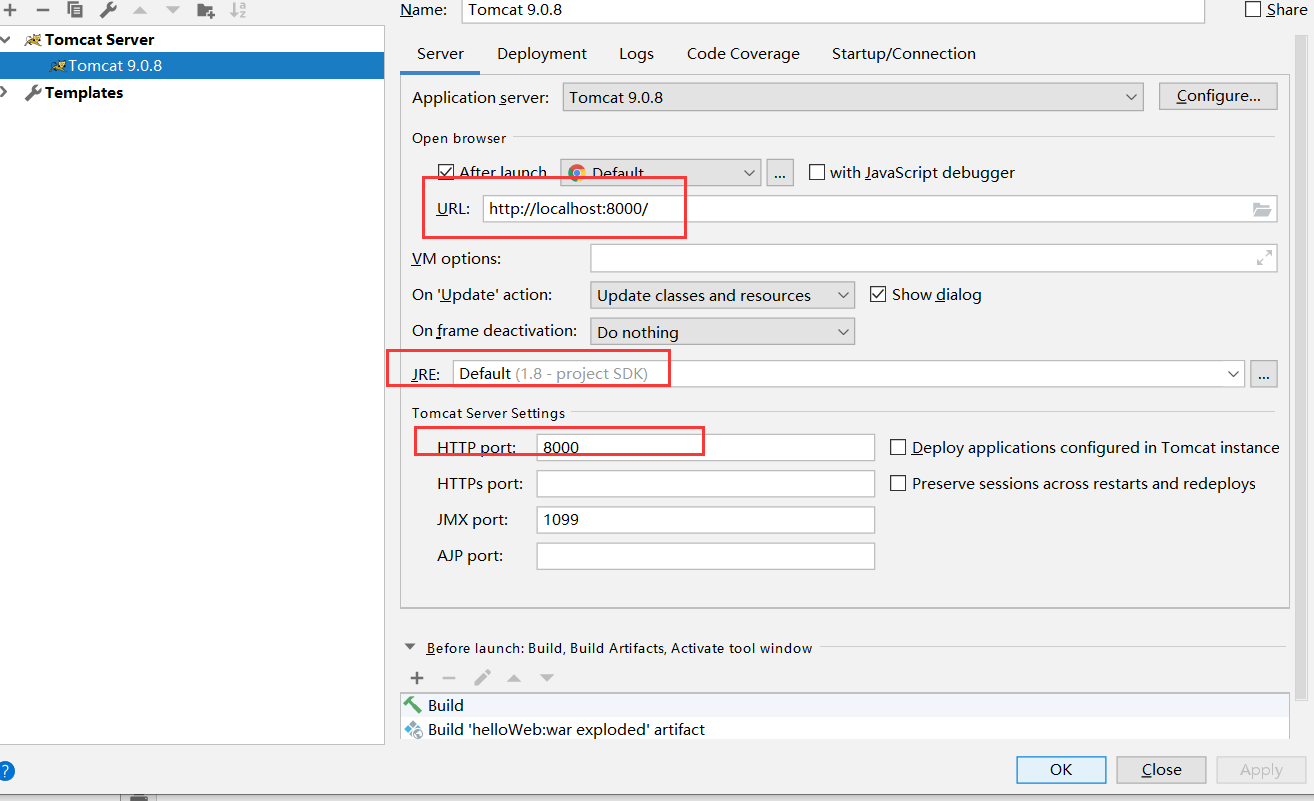Screen dimensions: 1314x801
Task: Open Application server dropdown
Action: point(853,97)
